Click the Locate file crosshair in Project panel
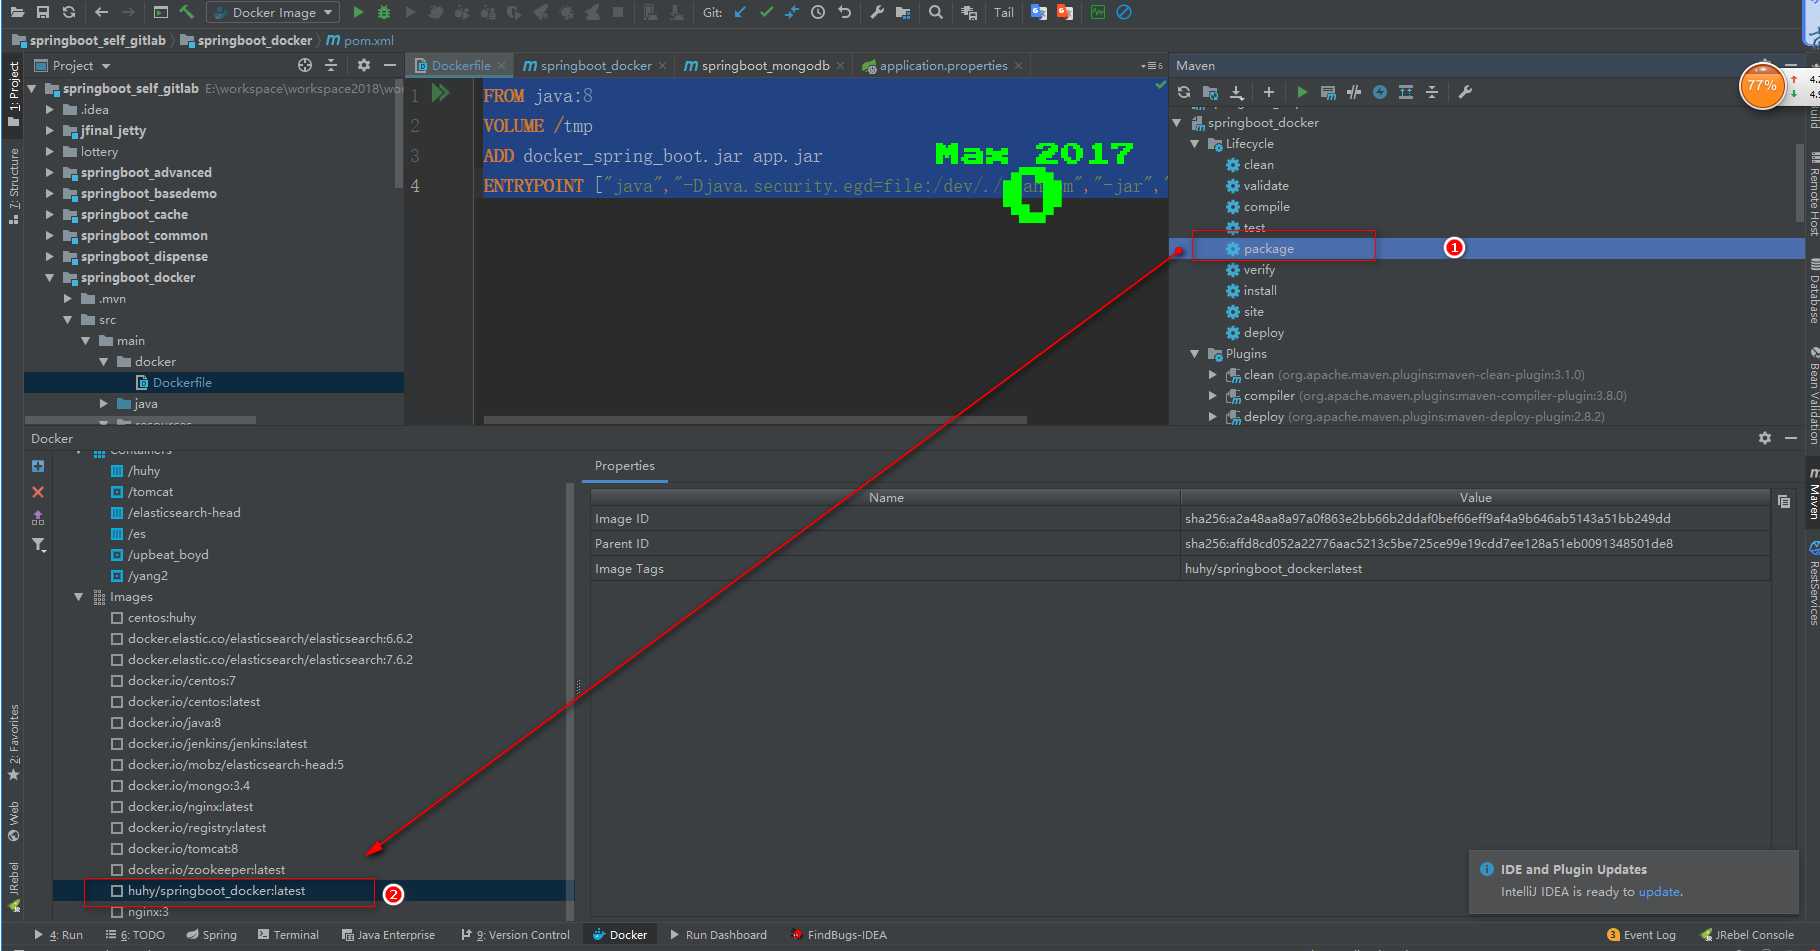The width and height of the screenshot is (1820, 951). coord(305,65)
